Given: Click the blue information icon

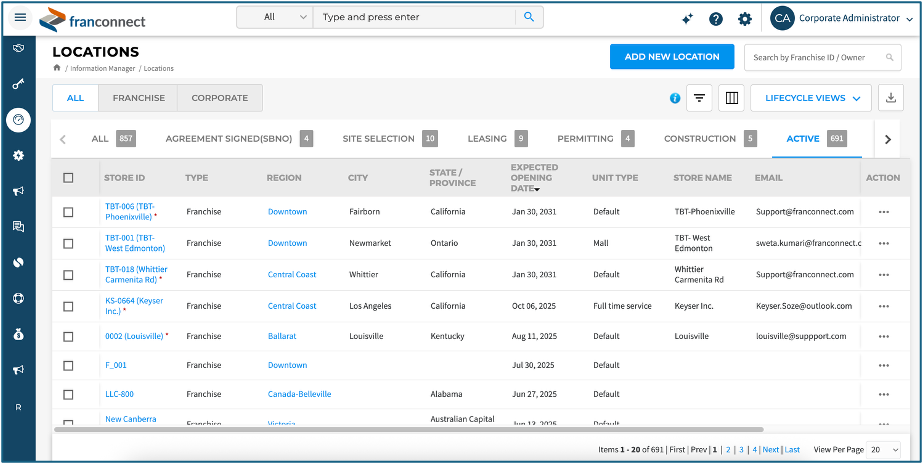Looking at the screenshot, I should point(675,98).
